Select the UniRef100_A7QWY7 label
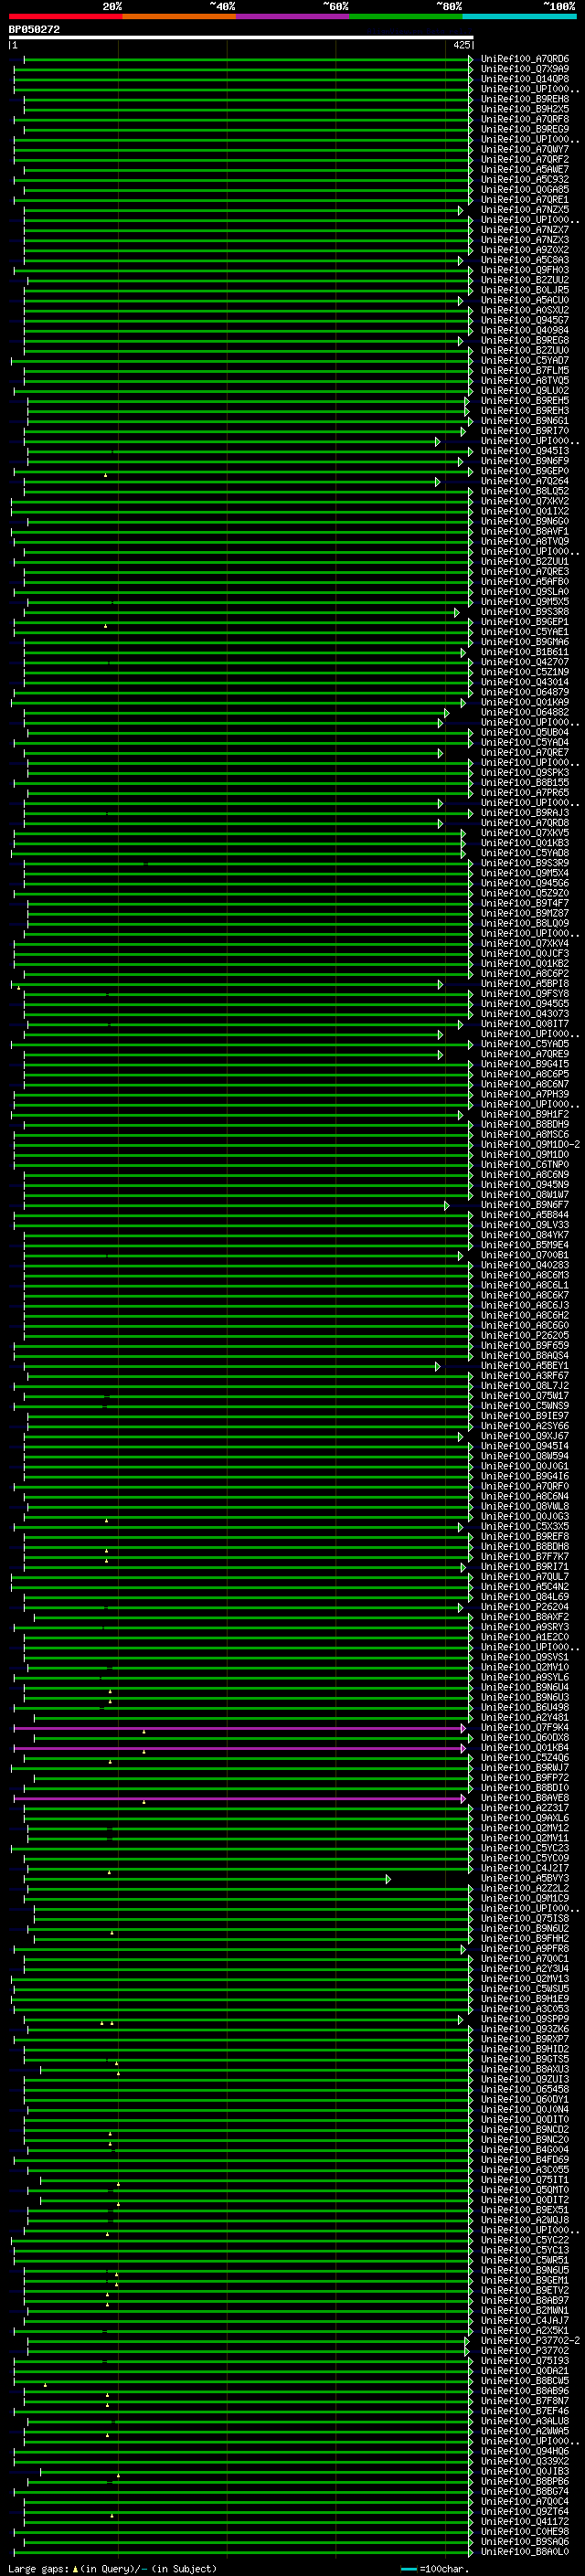Image resolution: width=585 pixels, height=2576 pixels. pos(525,149)
